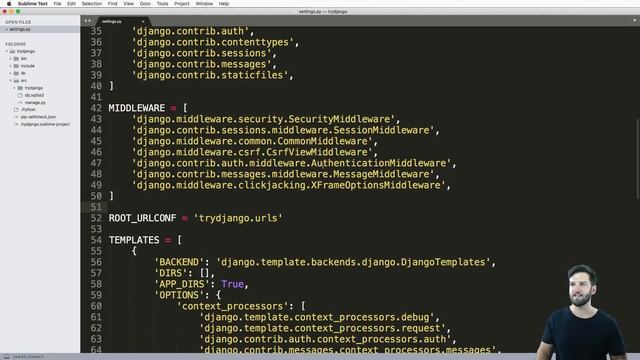
Task: Expand the bin folder arrow
Action: [11, 59]
